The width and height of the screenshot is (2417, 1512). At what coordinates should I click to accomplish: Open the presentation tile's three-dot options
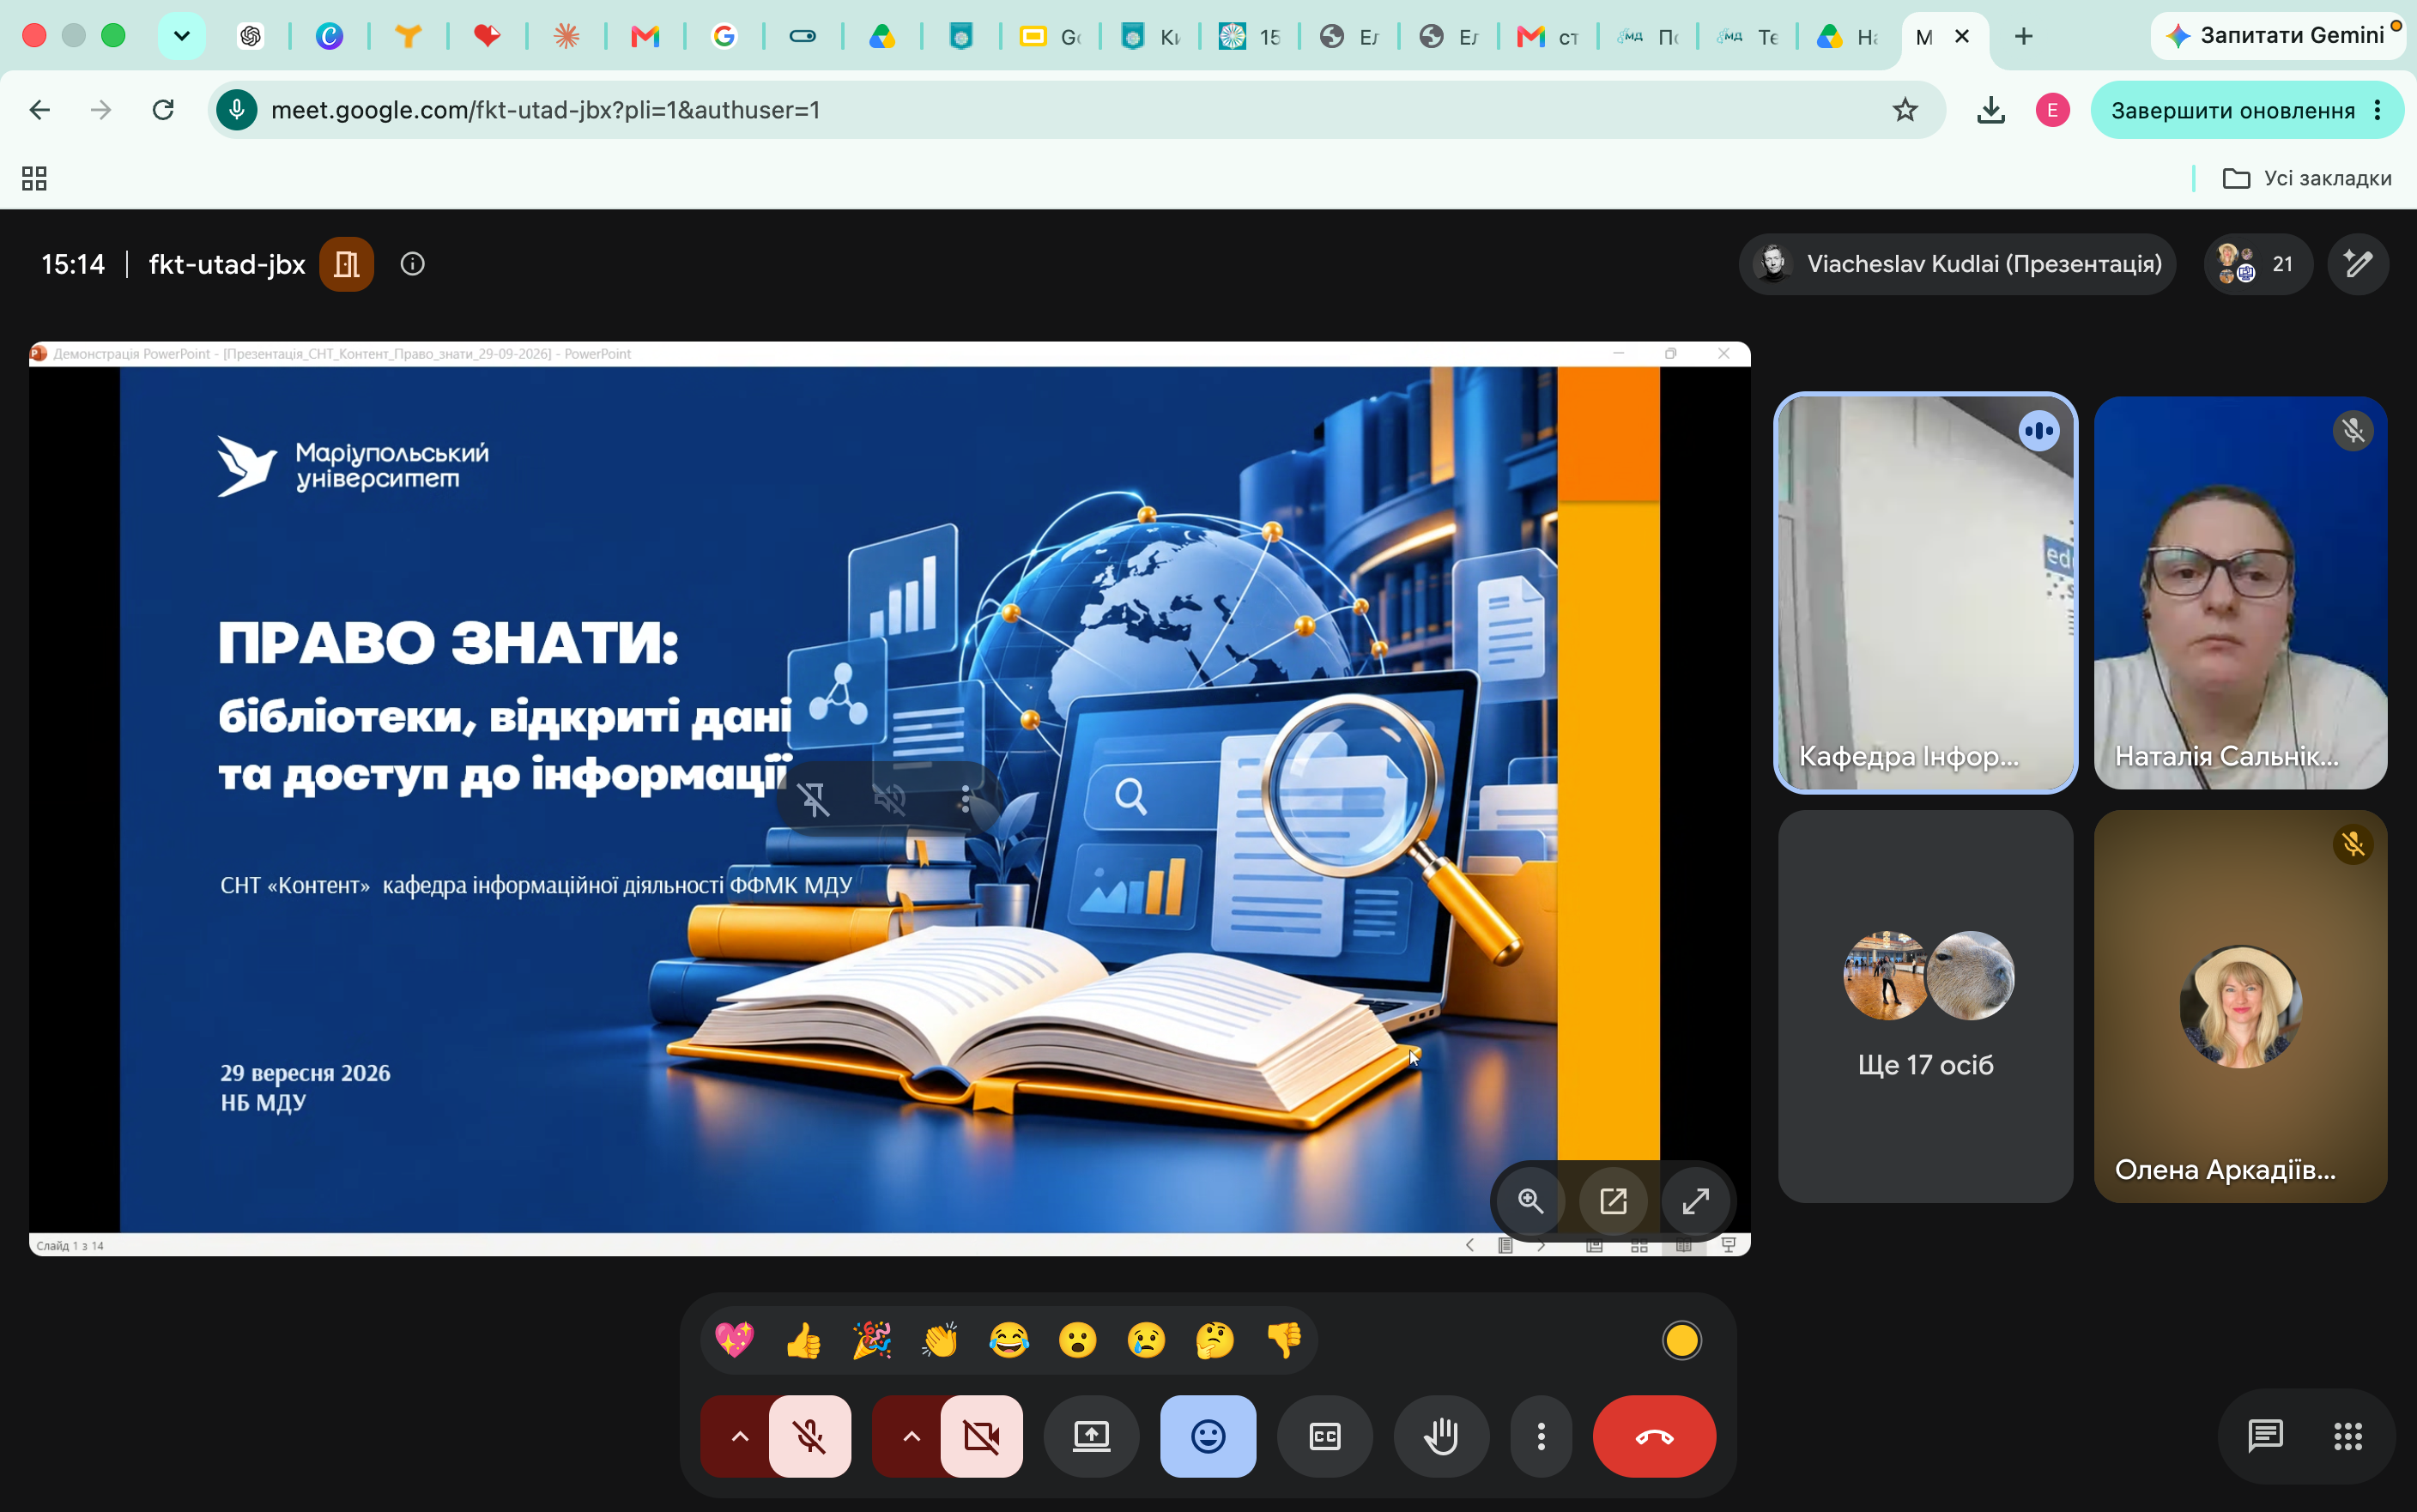point(965,799)
